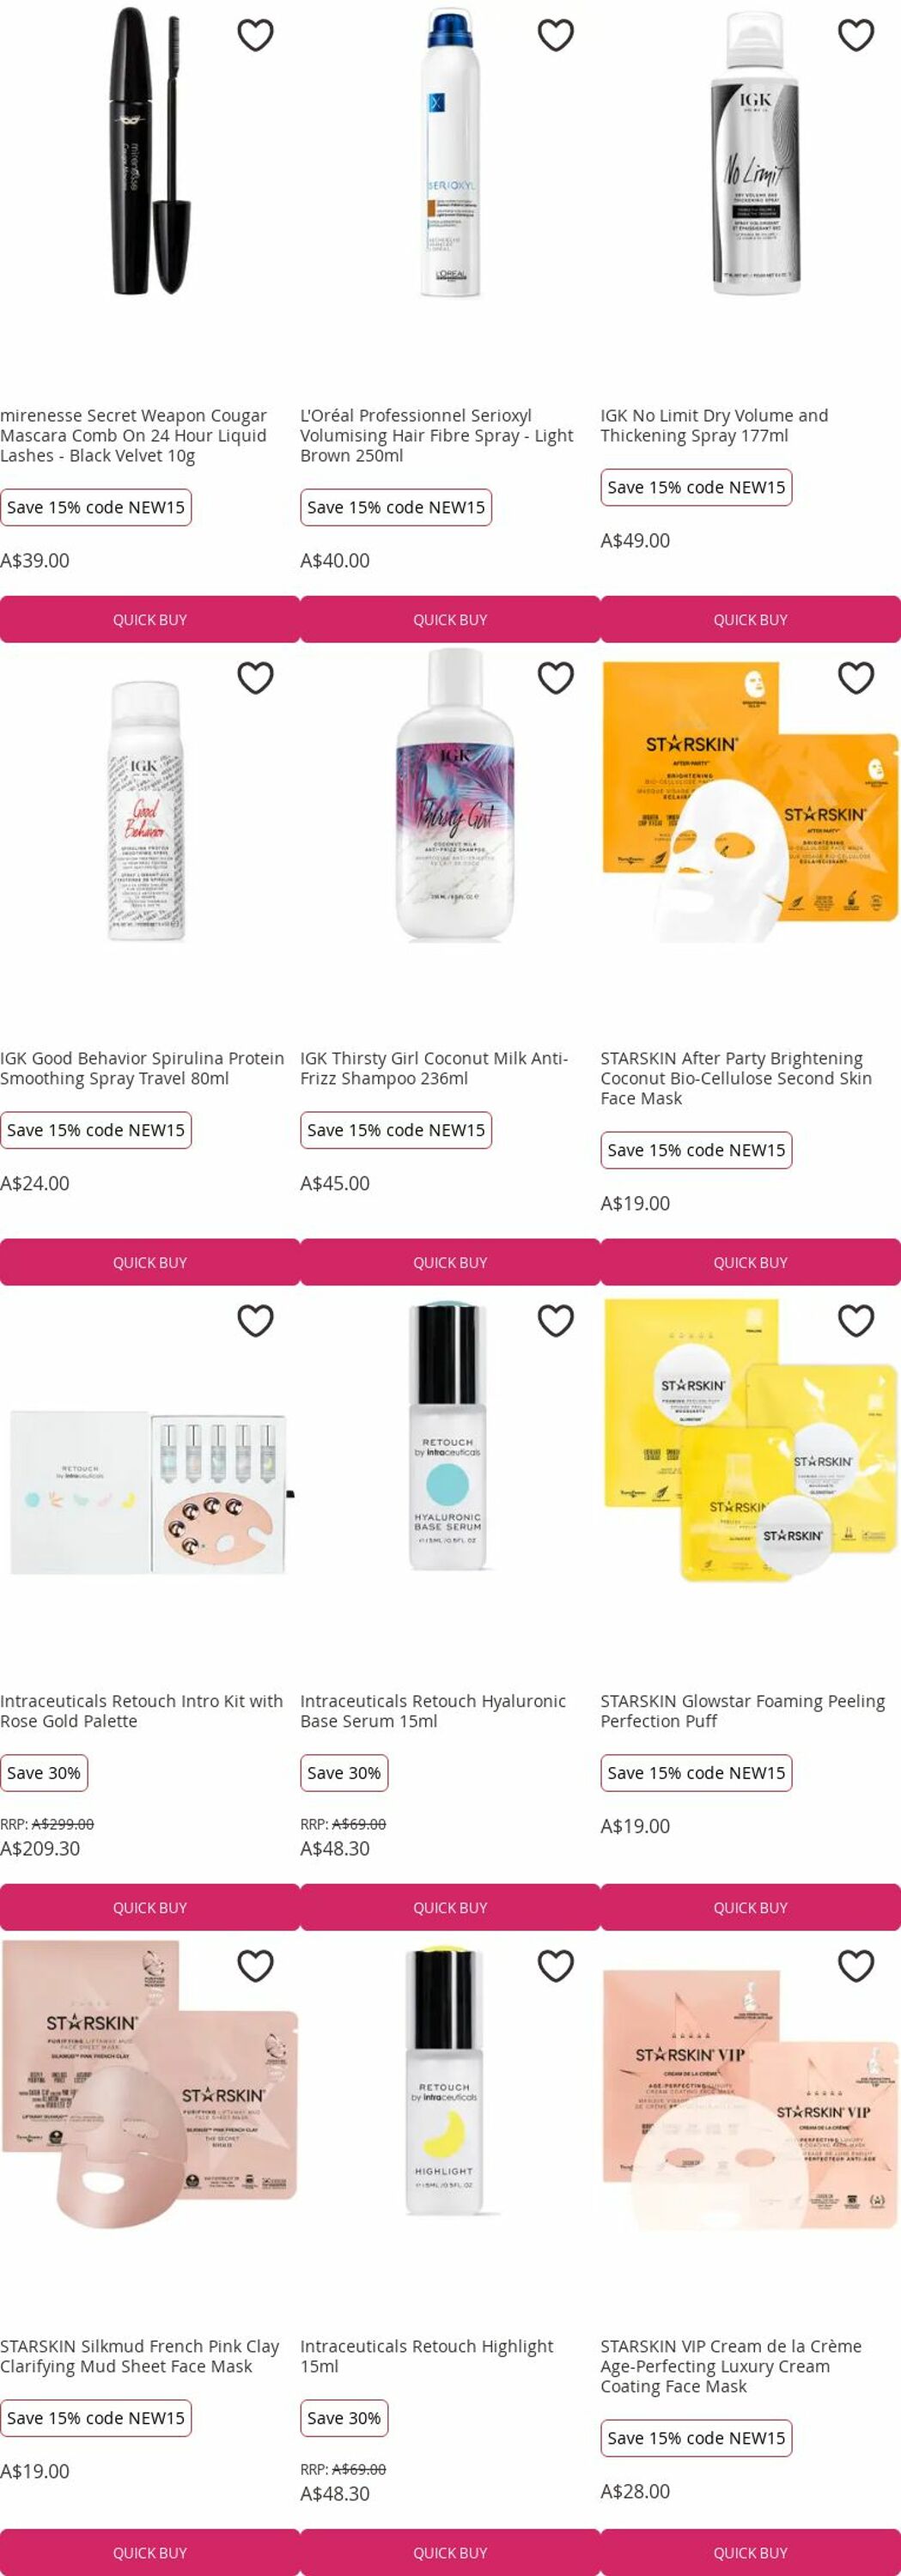Viewport: 901px width, 2576px height.
Task: Heart the STARSKIN Silkmud Pink Clay Mask
Action: [255, 1966]
